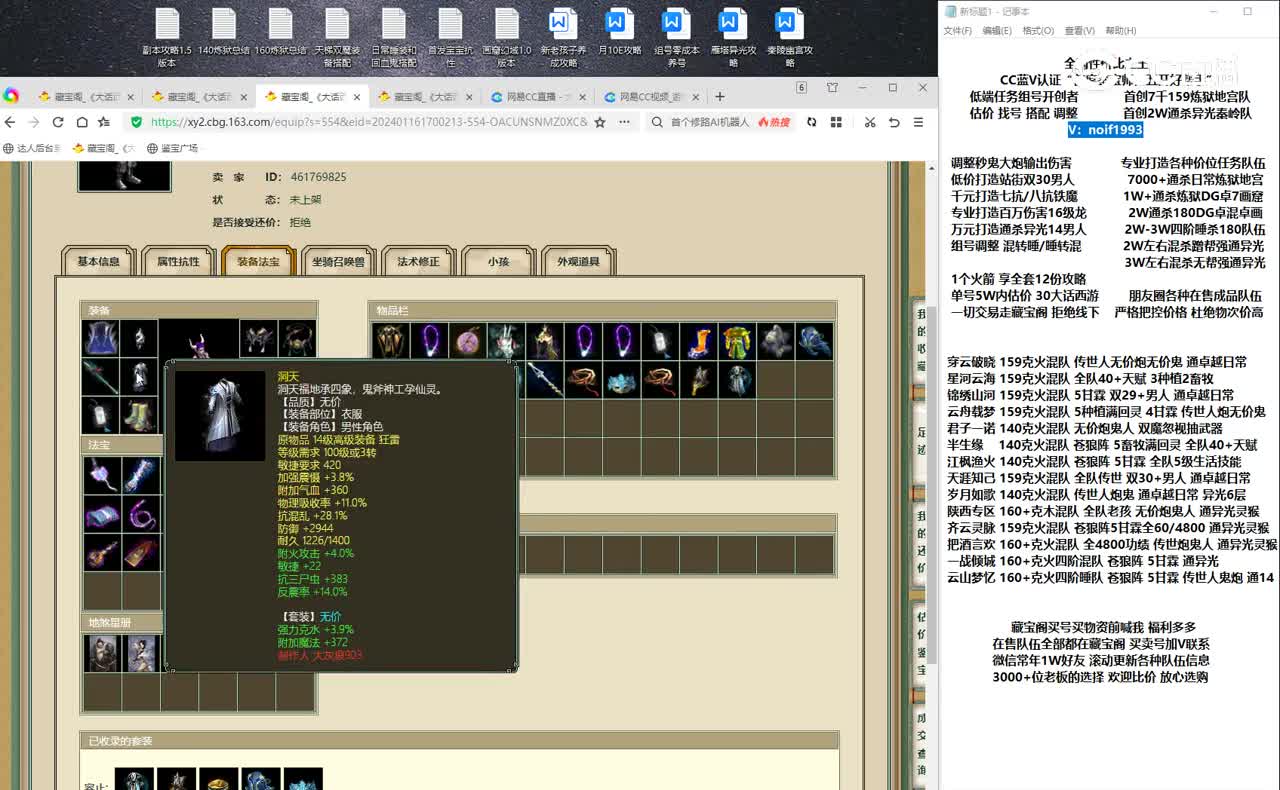
Task: Open a new browser tab
Action: click(x=719, y=97)
